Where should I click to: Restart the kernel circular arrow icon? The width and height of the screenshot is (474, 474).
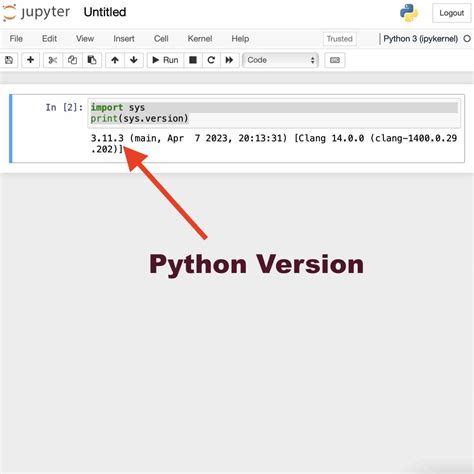tap(211, 60)
